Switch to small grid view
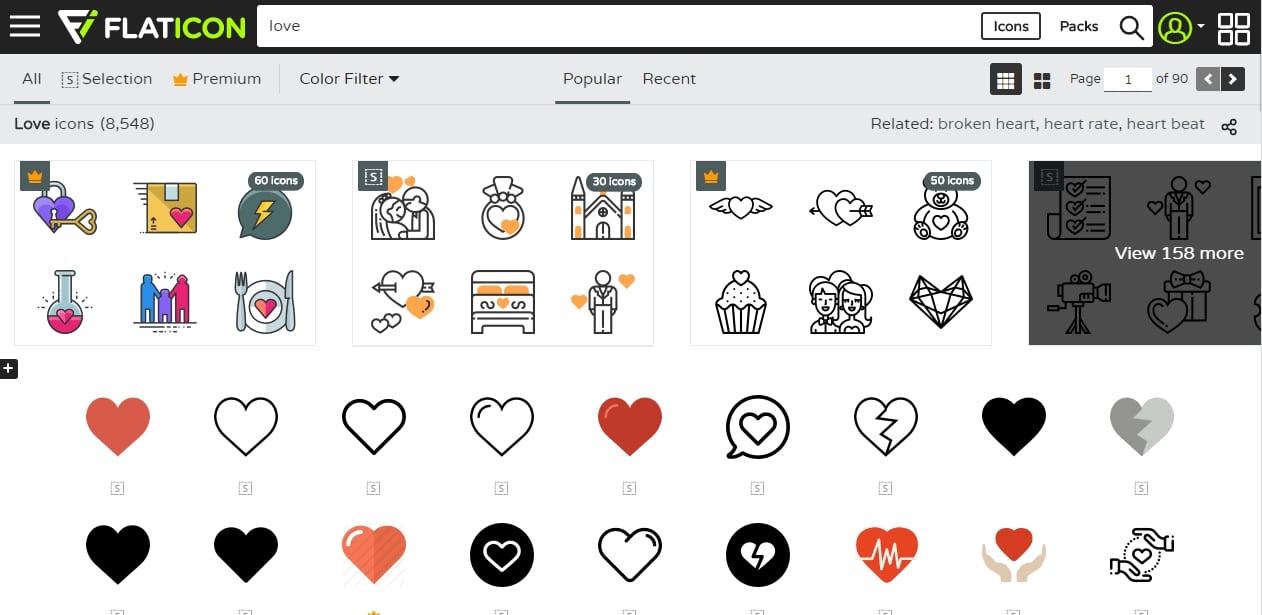1262x615 pixels. [x=1006, y=80]
